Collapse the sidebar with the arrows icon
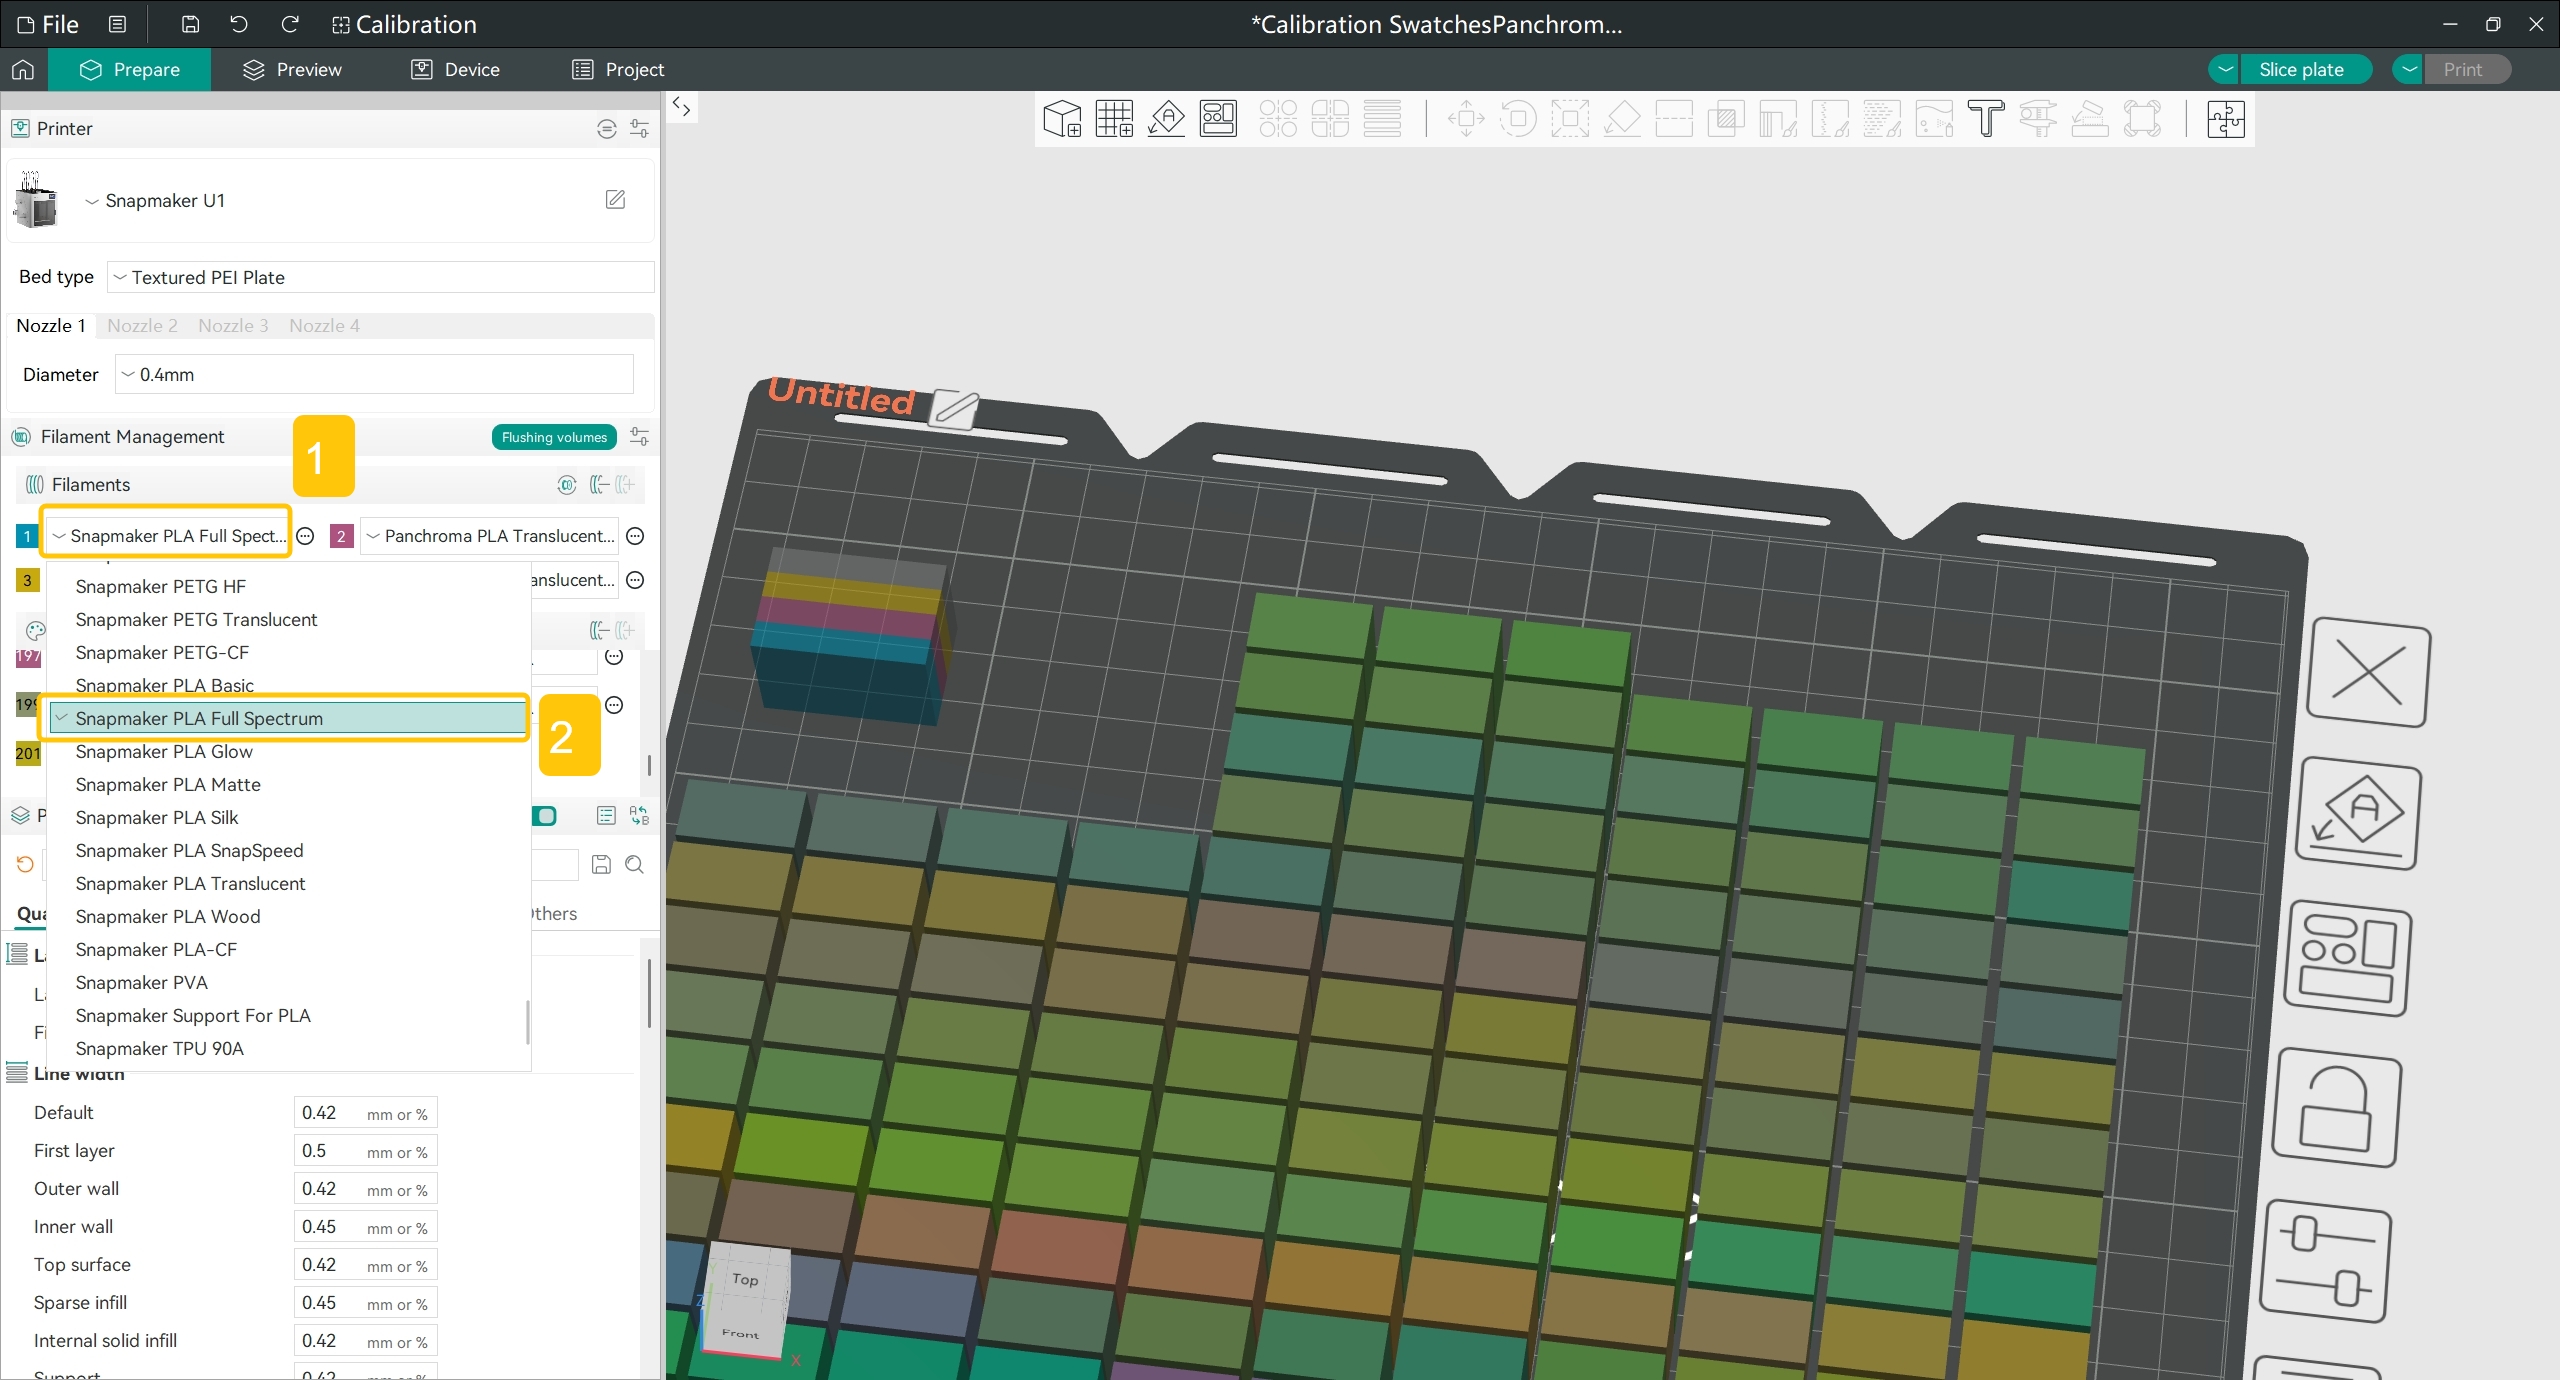The height and width of the screenshot is (1380, 2560). [x=681, y=106]
